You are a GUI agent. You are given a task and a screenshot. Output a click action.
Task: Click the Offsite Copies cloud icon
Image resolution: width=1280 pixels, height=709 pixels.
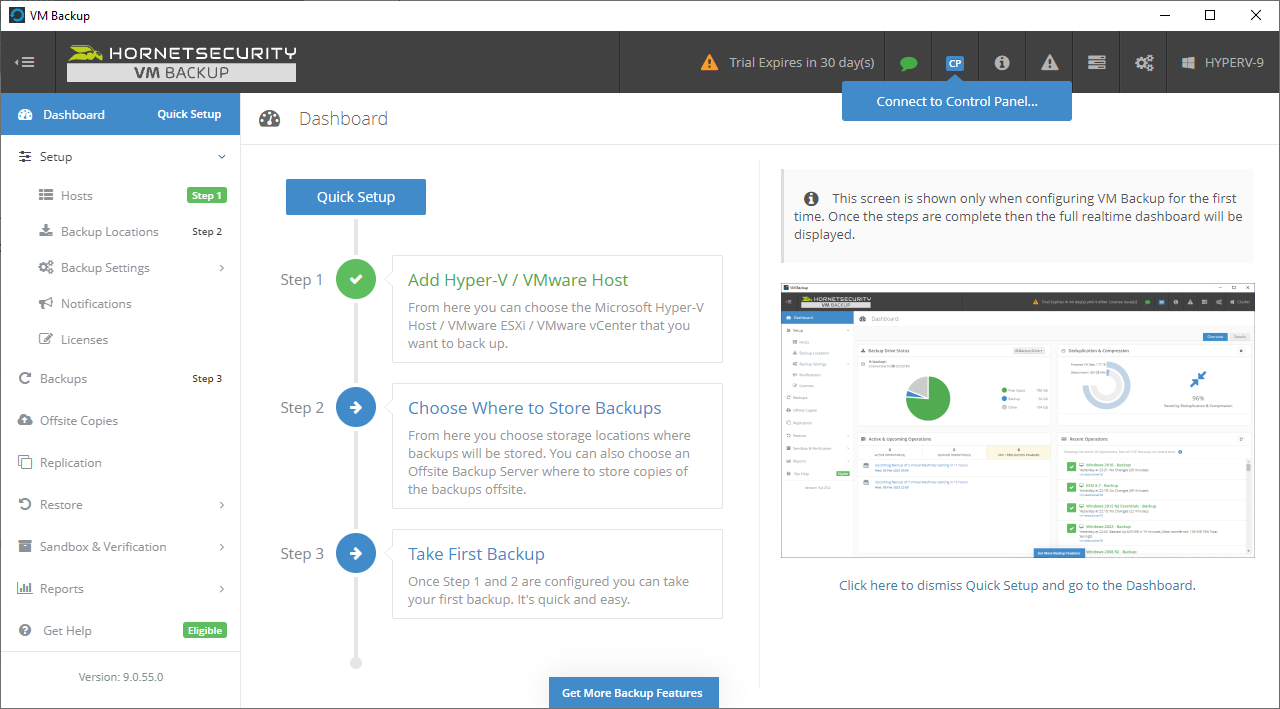[25, 420]
